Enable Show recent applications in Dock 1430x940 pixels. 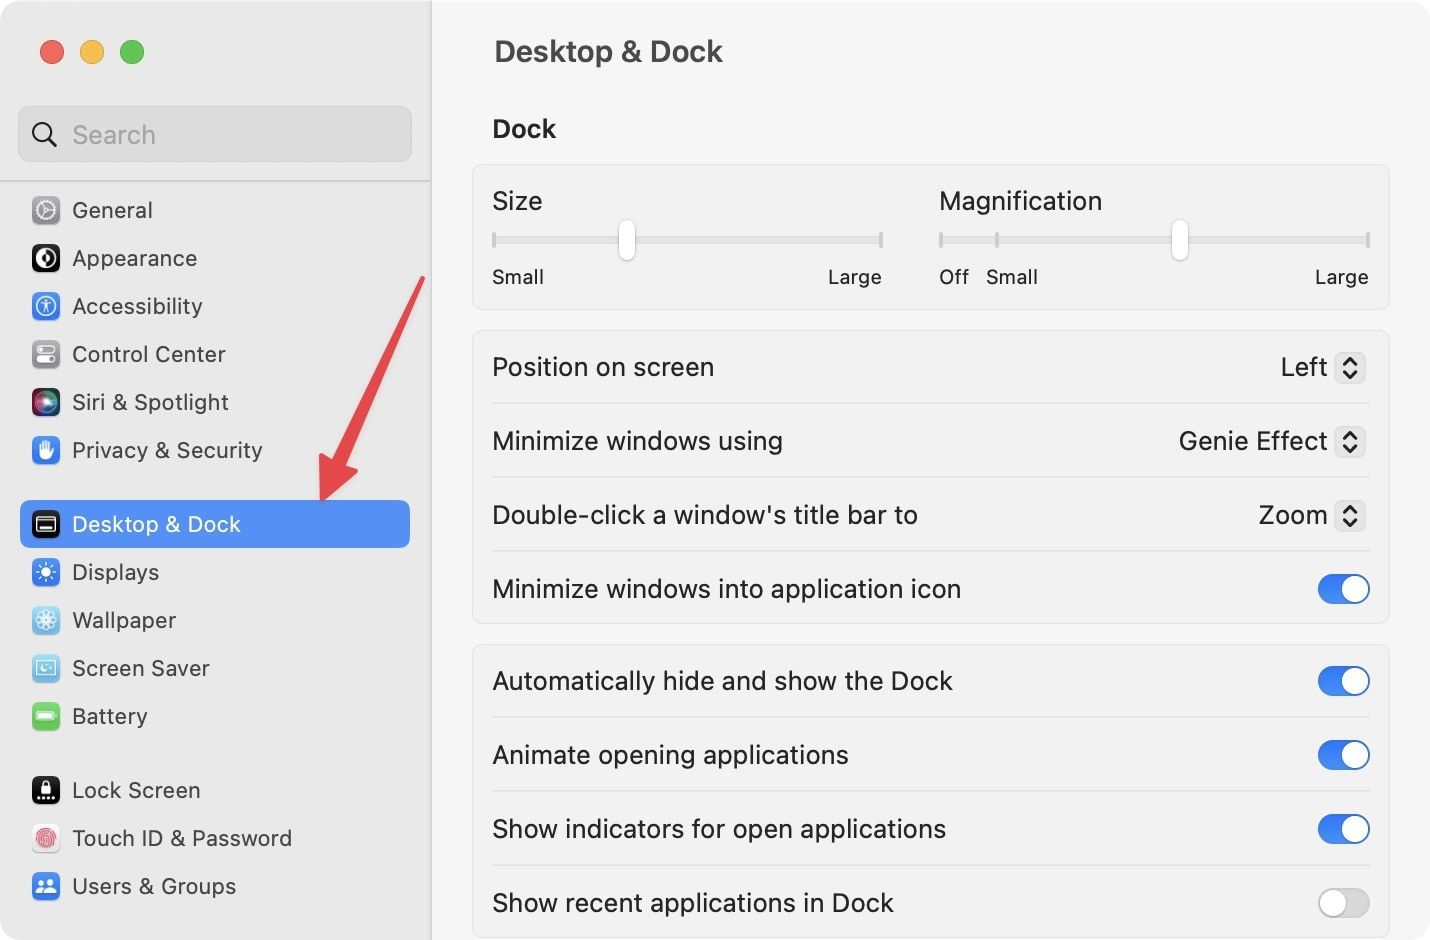click(1343, 903)
